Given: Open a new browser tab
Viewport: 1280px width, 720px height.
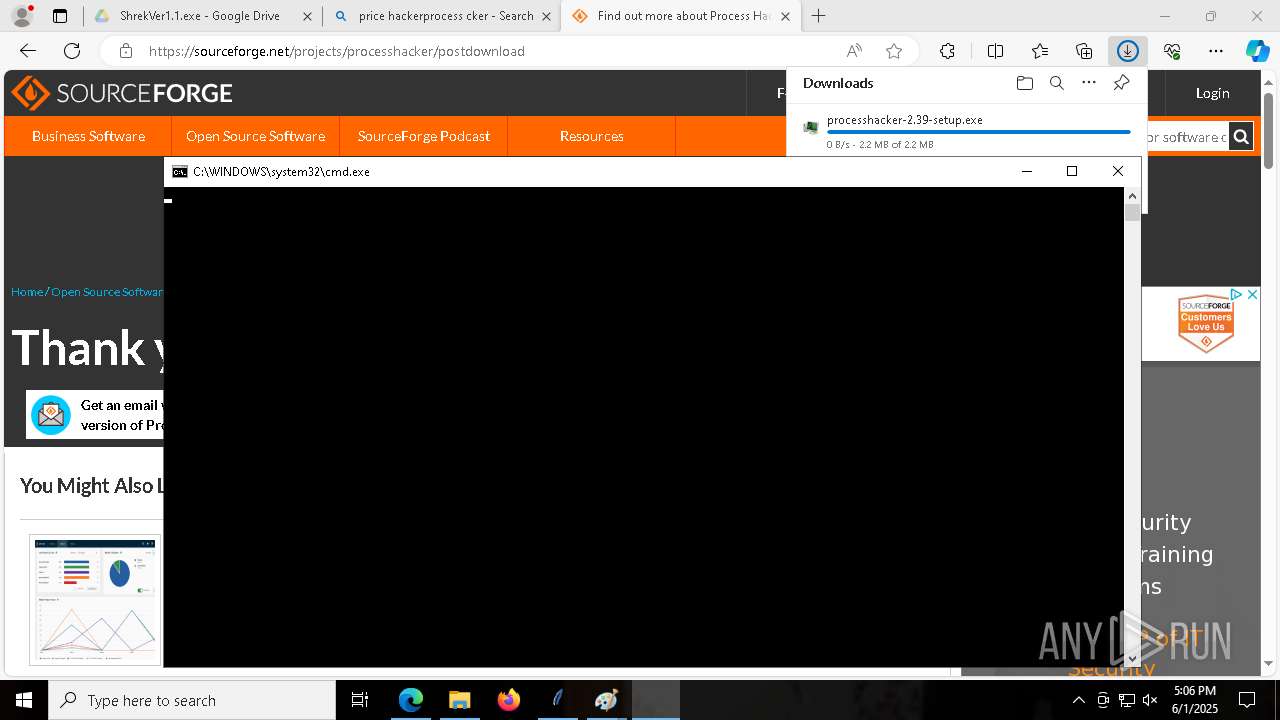Looking at the screenshot, I should [819, 16].
